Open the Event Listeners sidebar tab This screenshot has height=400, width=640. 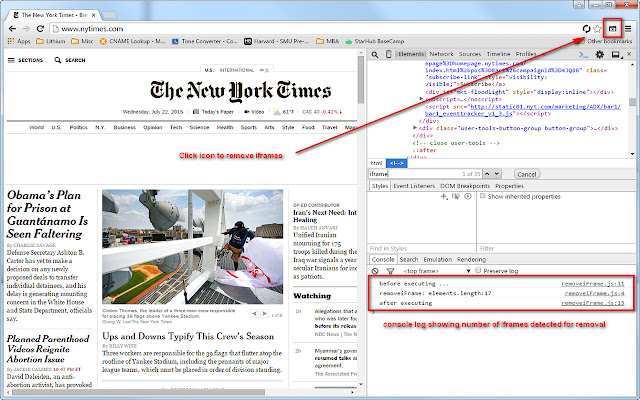414,186
